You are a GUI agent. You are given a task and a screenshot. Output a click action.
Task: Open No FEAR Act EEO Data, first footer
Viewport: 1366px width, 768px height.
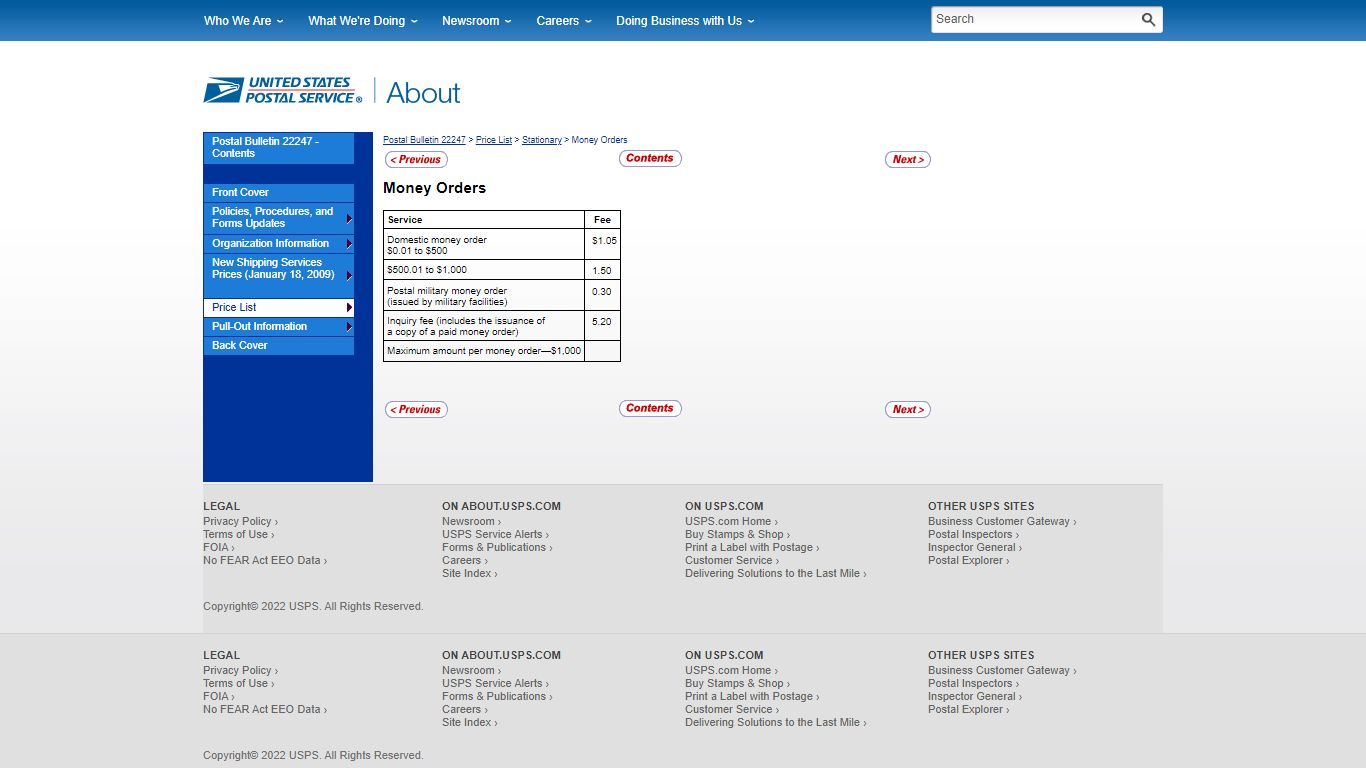265,560
